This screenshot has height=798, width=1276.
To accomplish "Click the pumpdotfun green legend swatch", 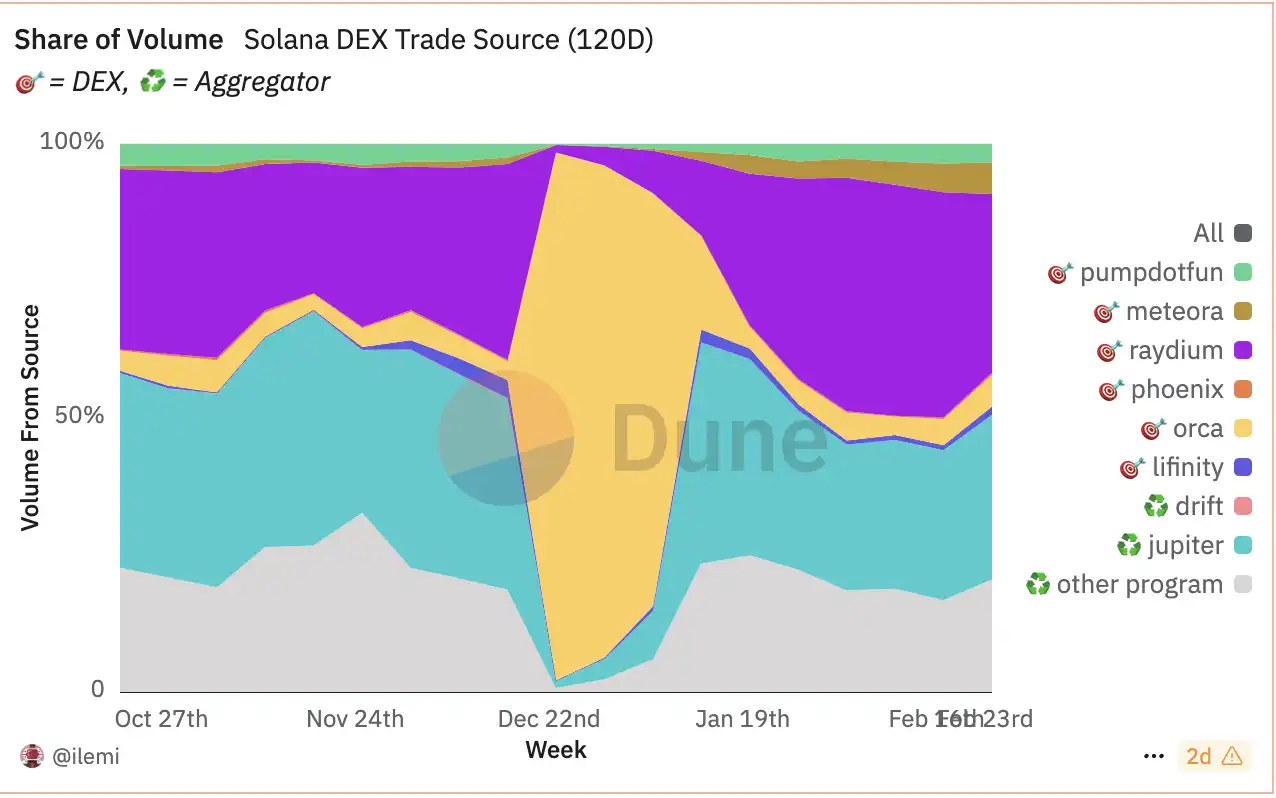I will pyautogui.click(x=1243, y=273).
